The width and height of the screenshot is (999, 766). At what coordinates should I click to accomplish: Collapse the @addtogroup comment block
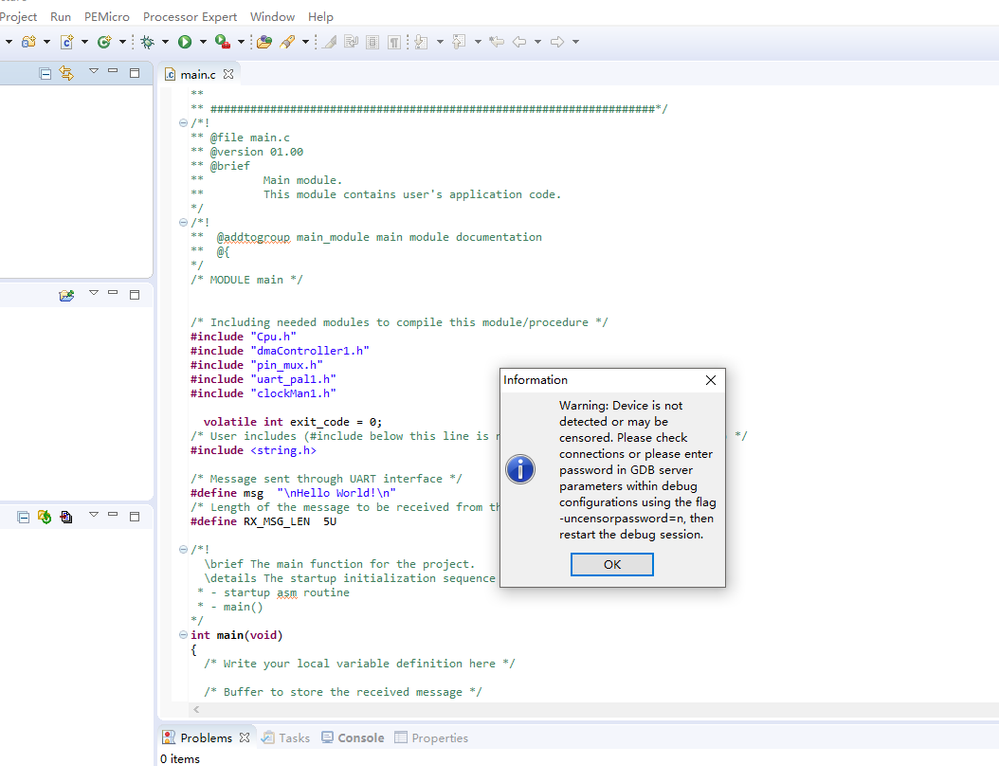coord(183,222)
